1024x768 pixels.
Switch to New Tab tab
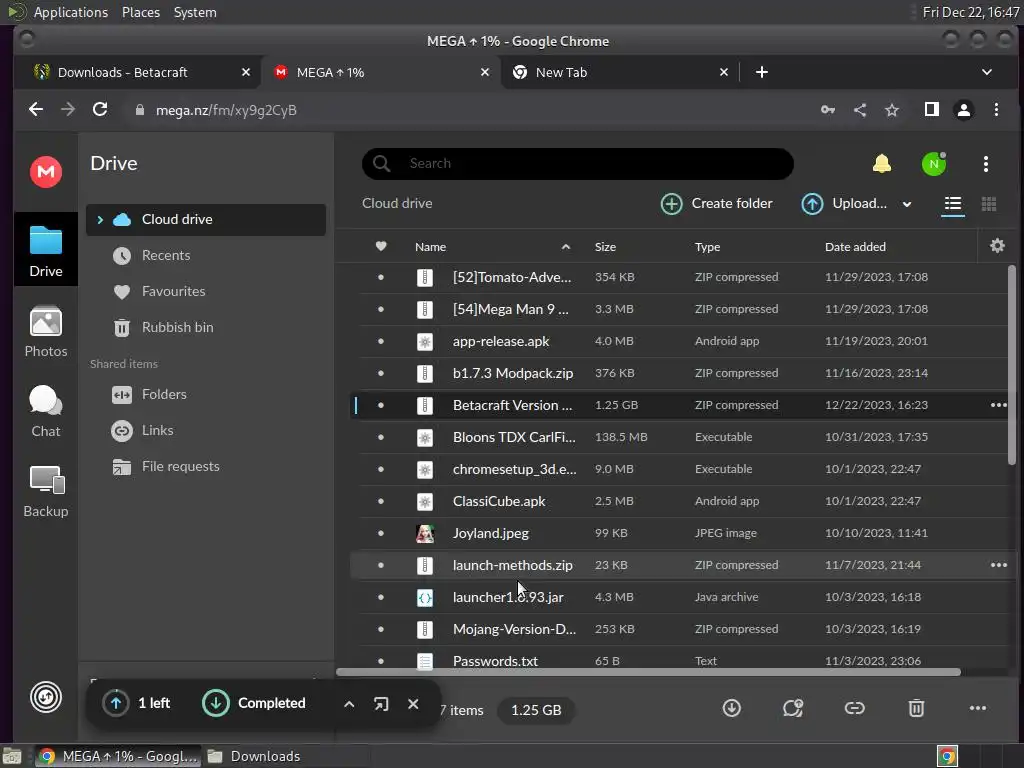pos(620,72)
